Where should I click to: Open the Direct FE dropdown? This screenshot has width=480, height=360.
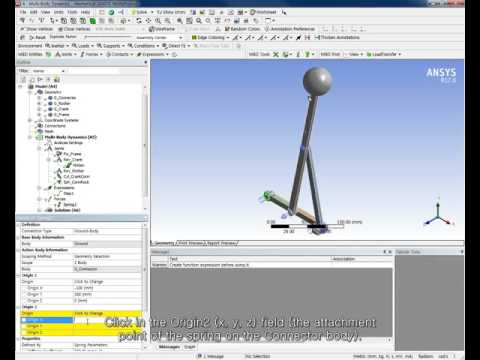176,46
